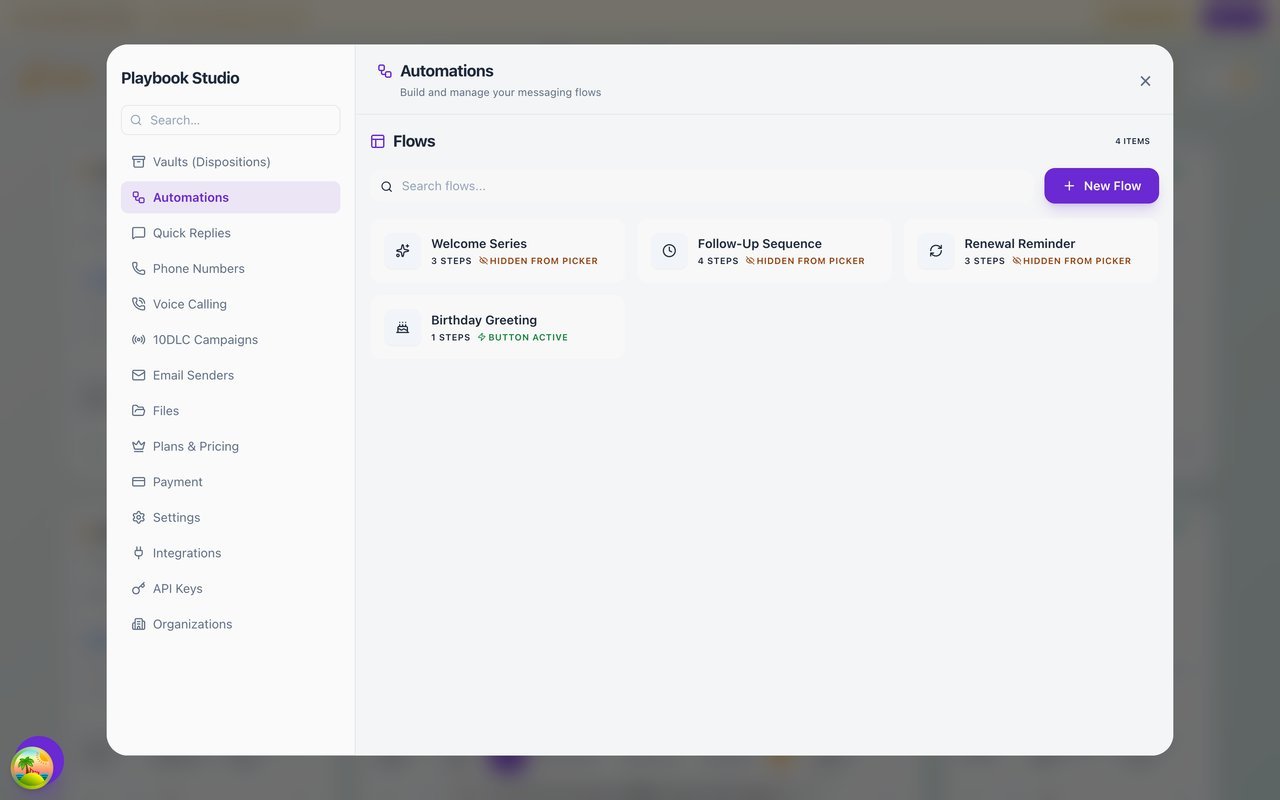Click the Follow-Up Sequence clock icon
The width and height of the screenshot is (1280, 800).
click(669, 251)
